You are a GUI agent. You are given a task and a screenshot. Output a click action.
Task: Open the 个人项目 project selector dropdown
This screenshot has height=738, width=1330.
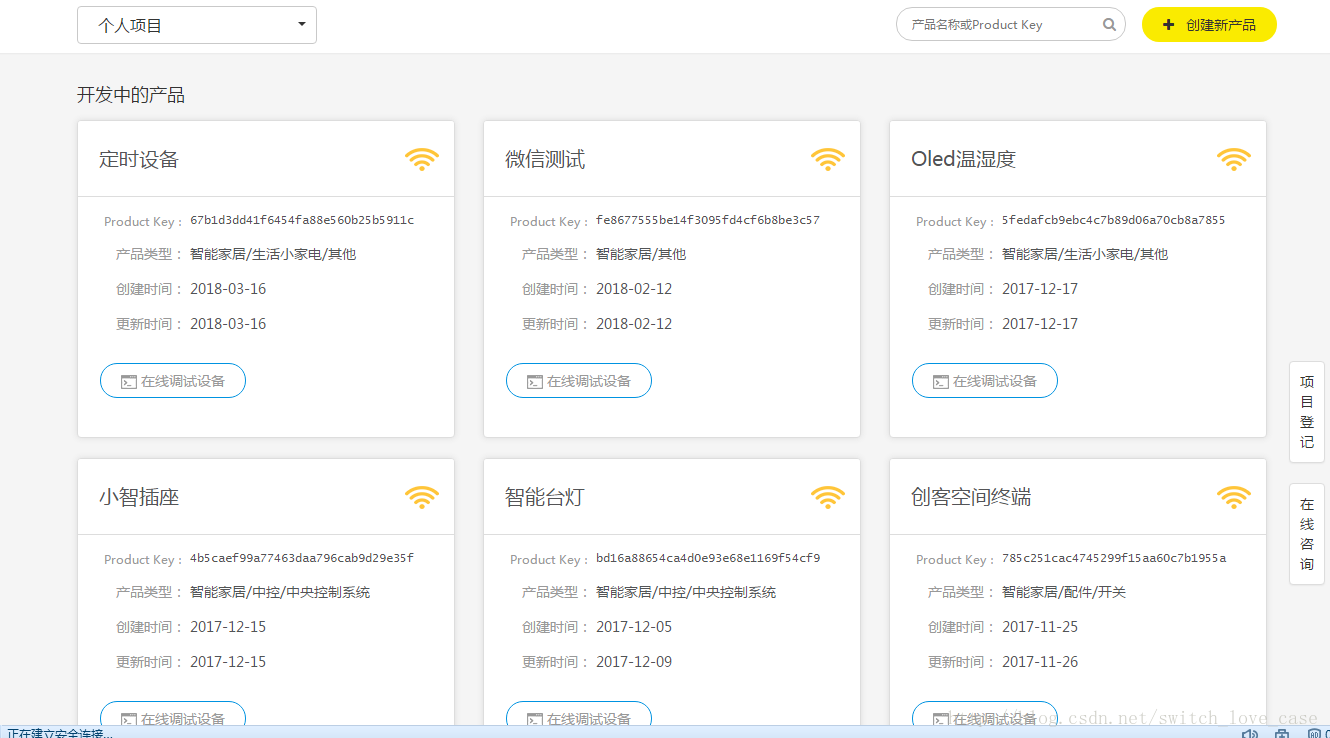pos(197,24)
